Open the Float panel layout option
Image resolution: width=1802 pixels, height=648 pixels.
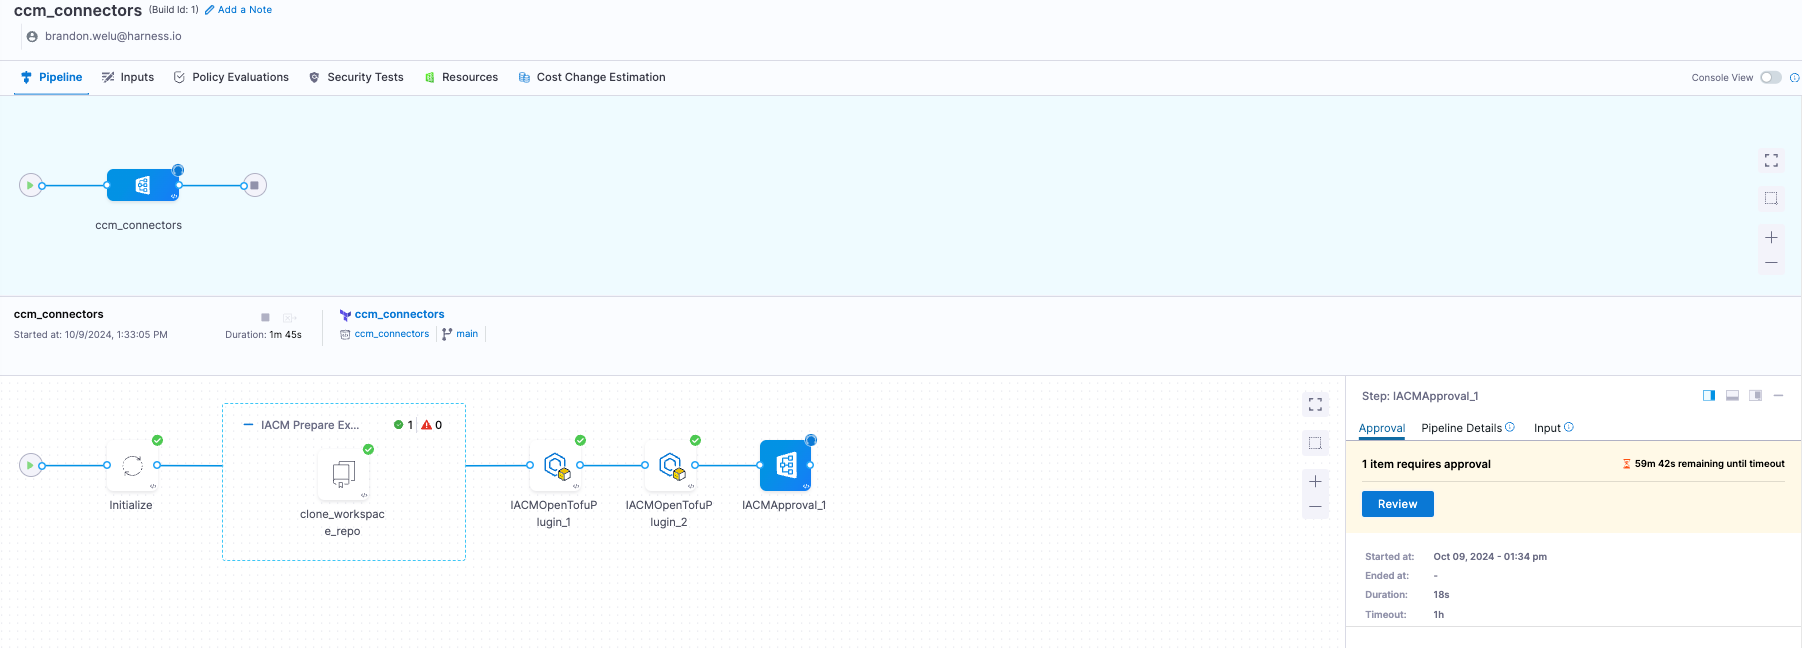[x=1755, y=396]
